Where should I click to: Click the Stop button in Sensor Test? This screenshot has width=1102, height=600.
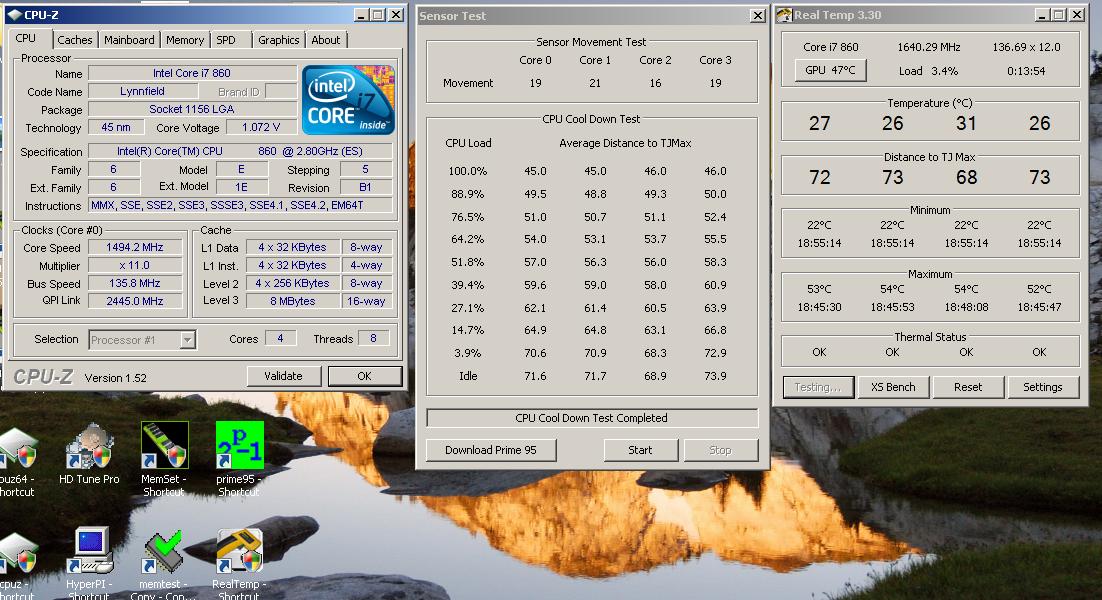tap(720, 450)
